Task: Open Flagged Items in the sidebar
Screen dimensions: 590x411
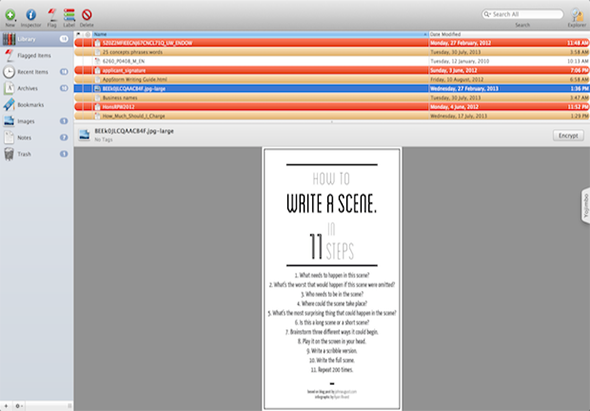Action: pyautogui.click(x=36, y=55)
